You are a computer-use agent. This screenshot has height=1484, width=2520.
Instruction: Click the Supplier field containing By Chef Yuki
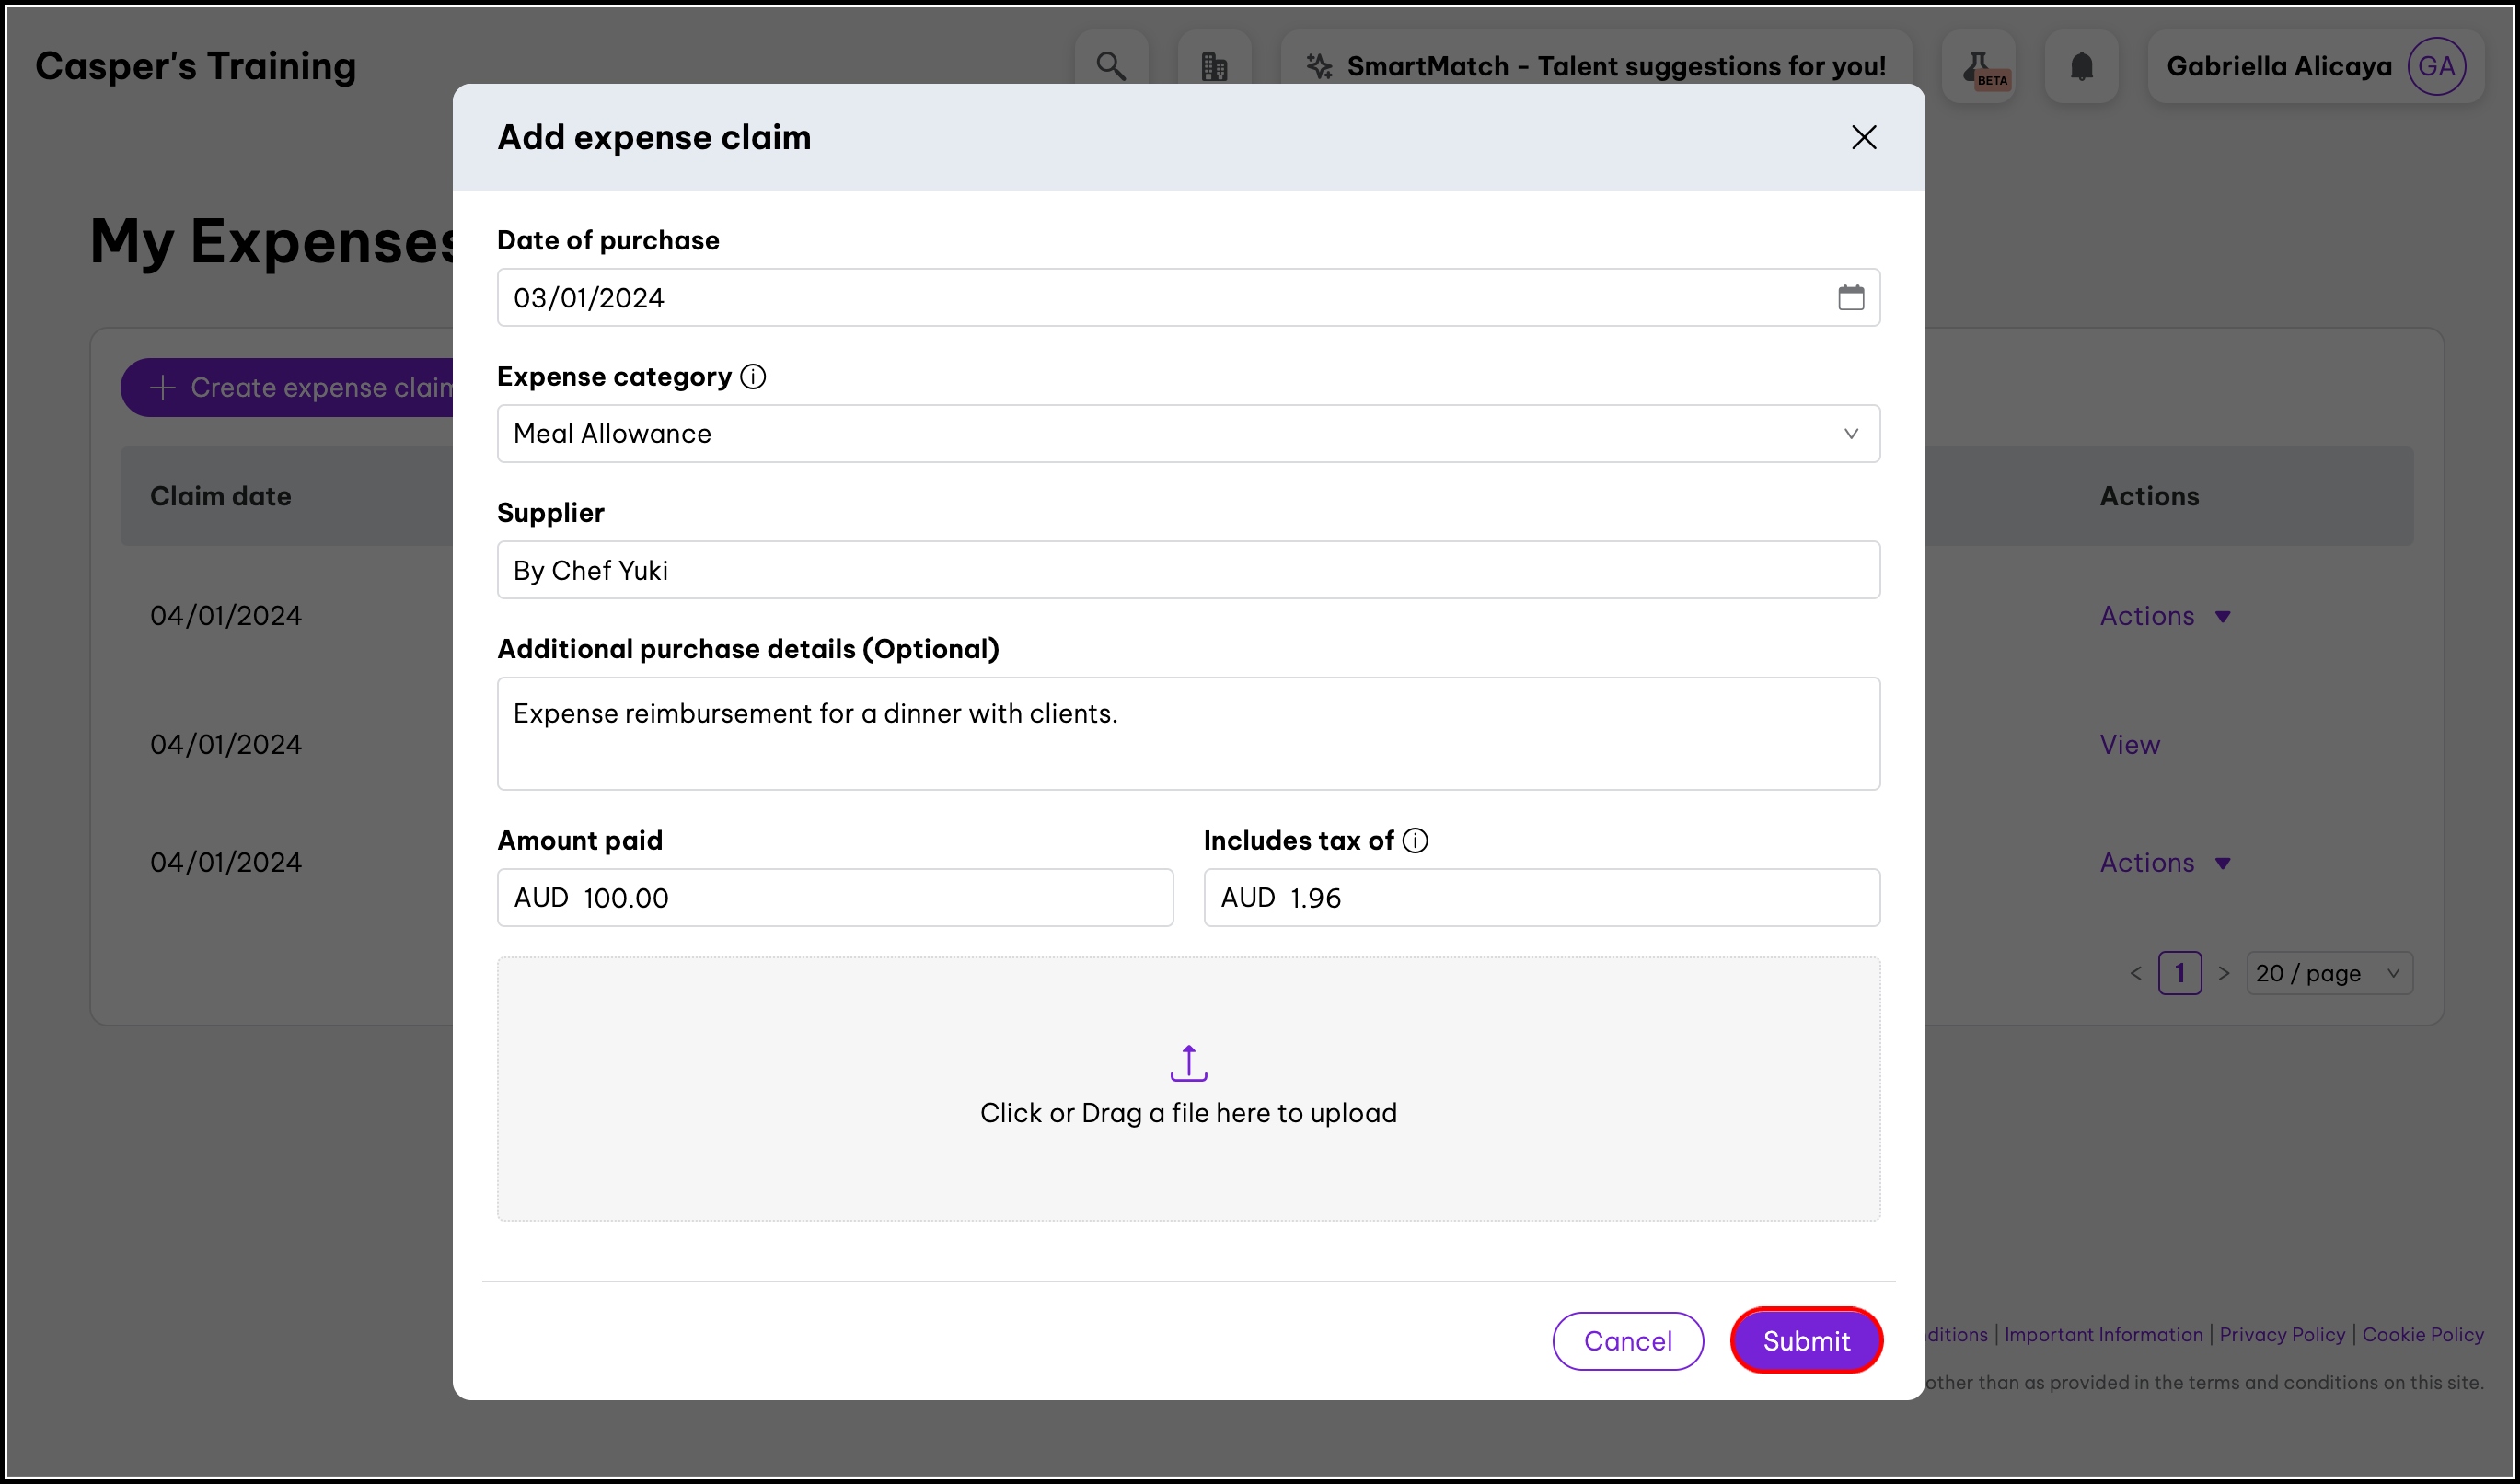[x=1188, y=570]
